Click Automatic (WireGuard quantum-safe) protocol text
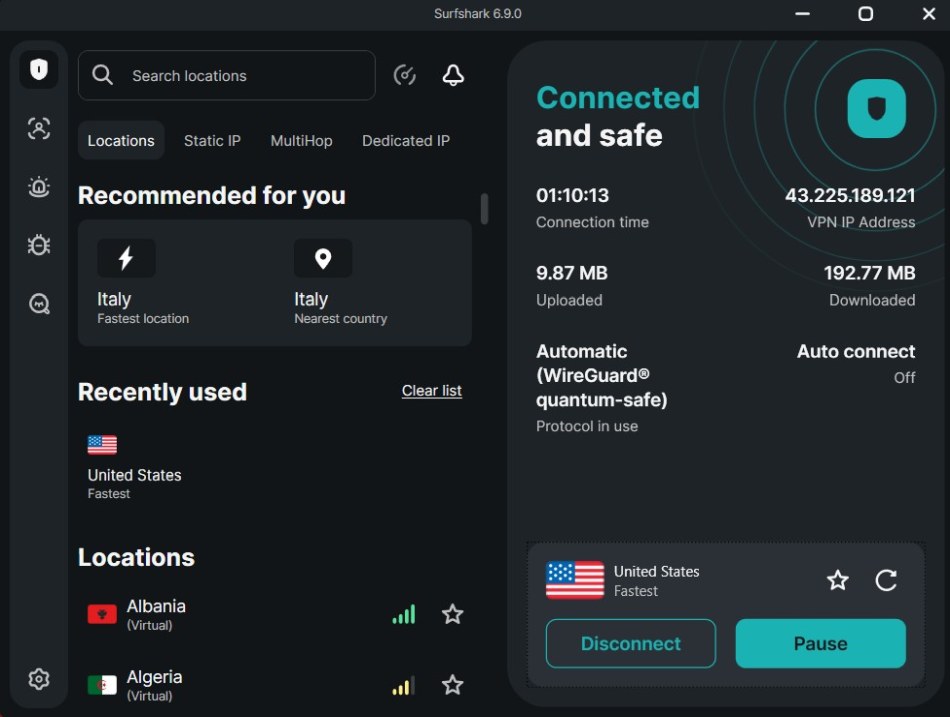Screen dimensions: 950x717 [x=602, y=376]
